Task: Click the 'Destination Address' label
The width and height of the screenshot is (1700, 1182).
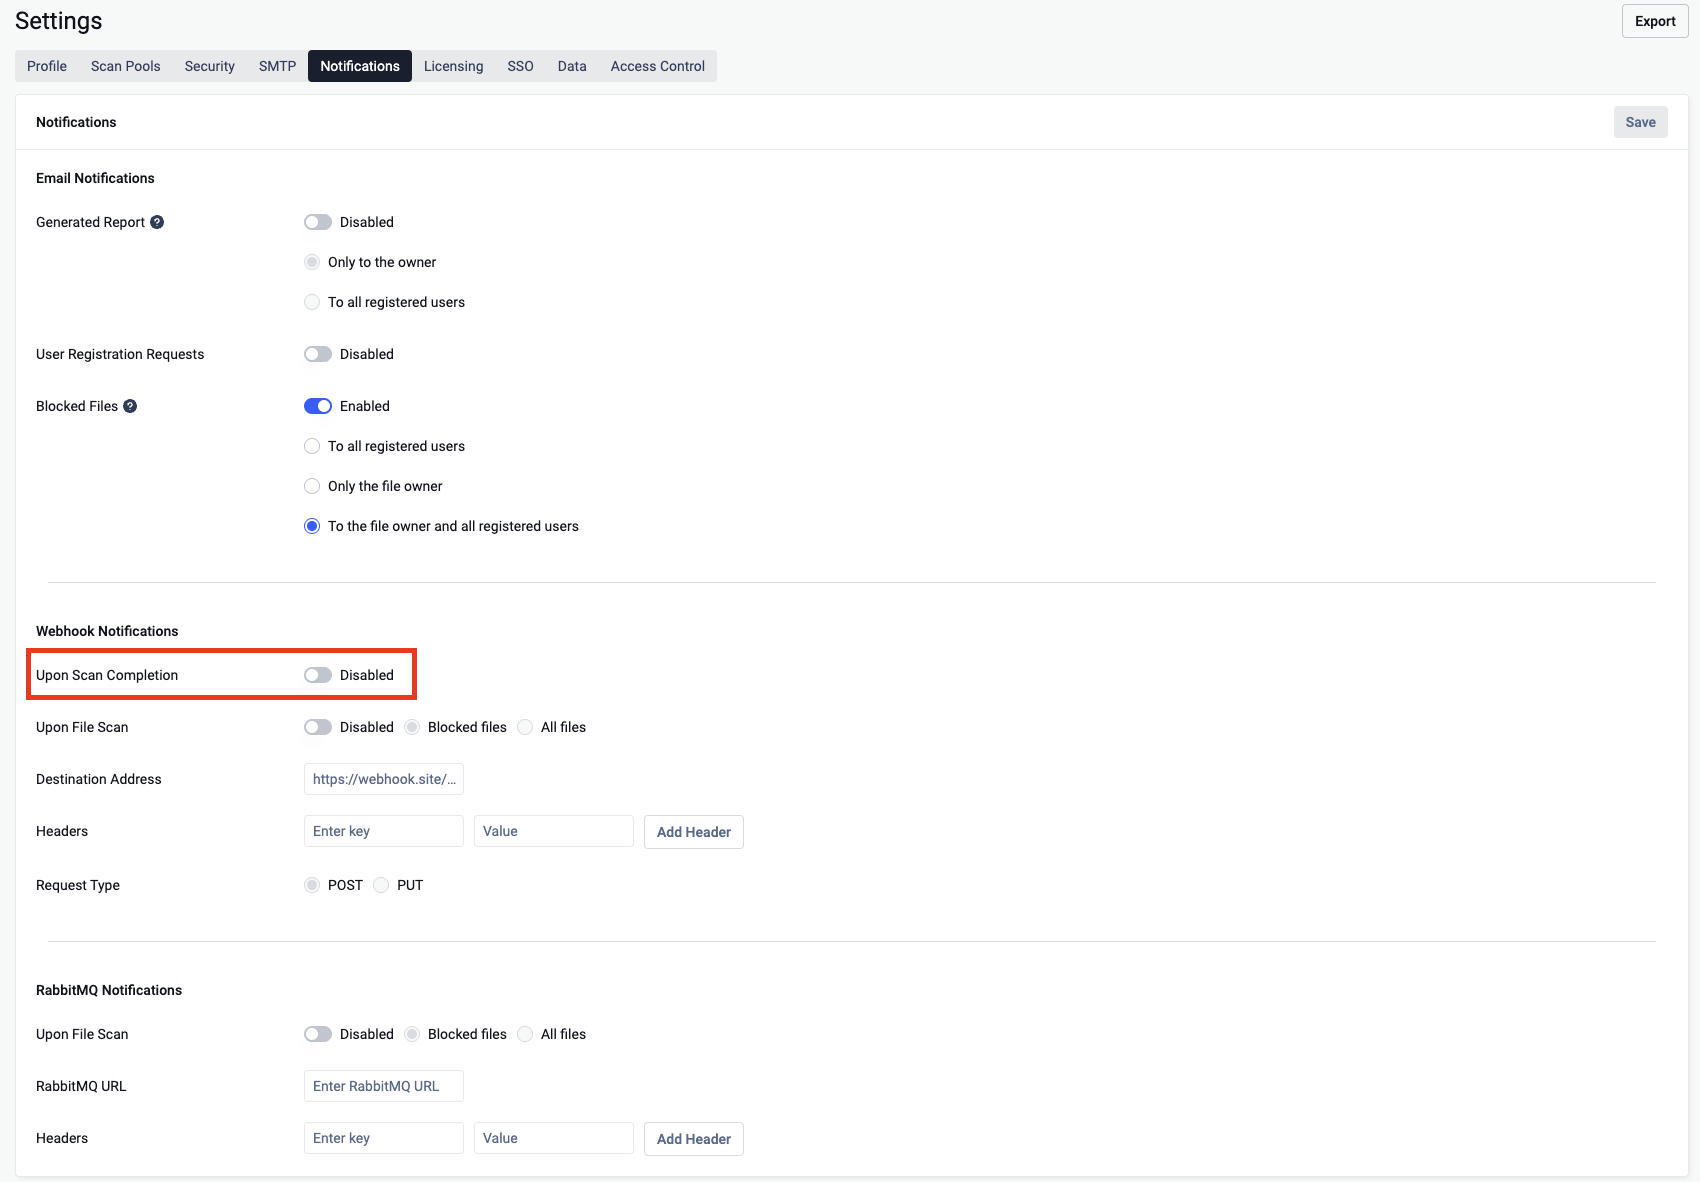Action: 99,779
